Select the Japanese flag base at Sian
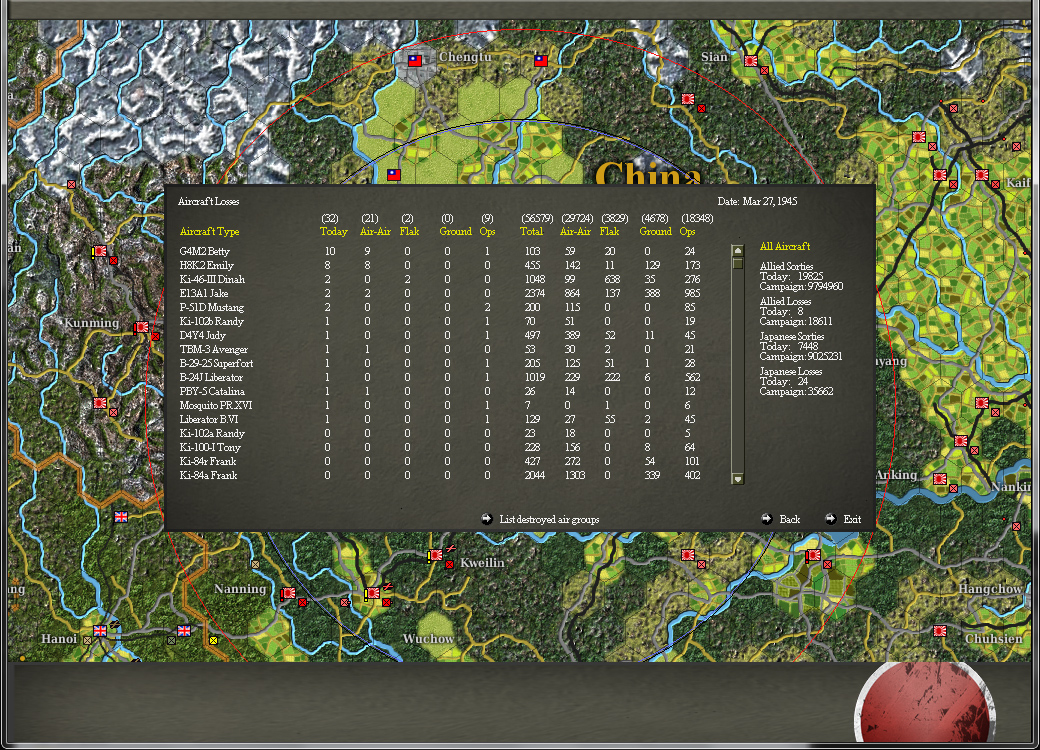1040x750 pixels. tap(751, 61)
